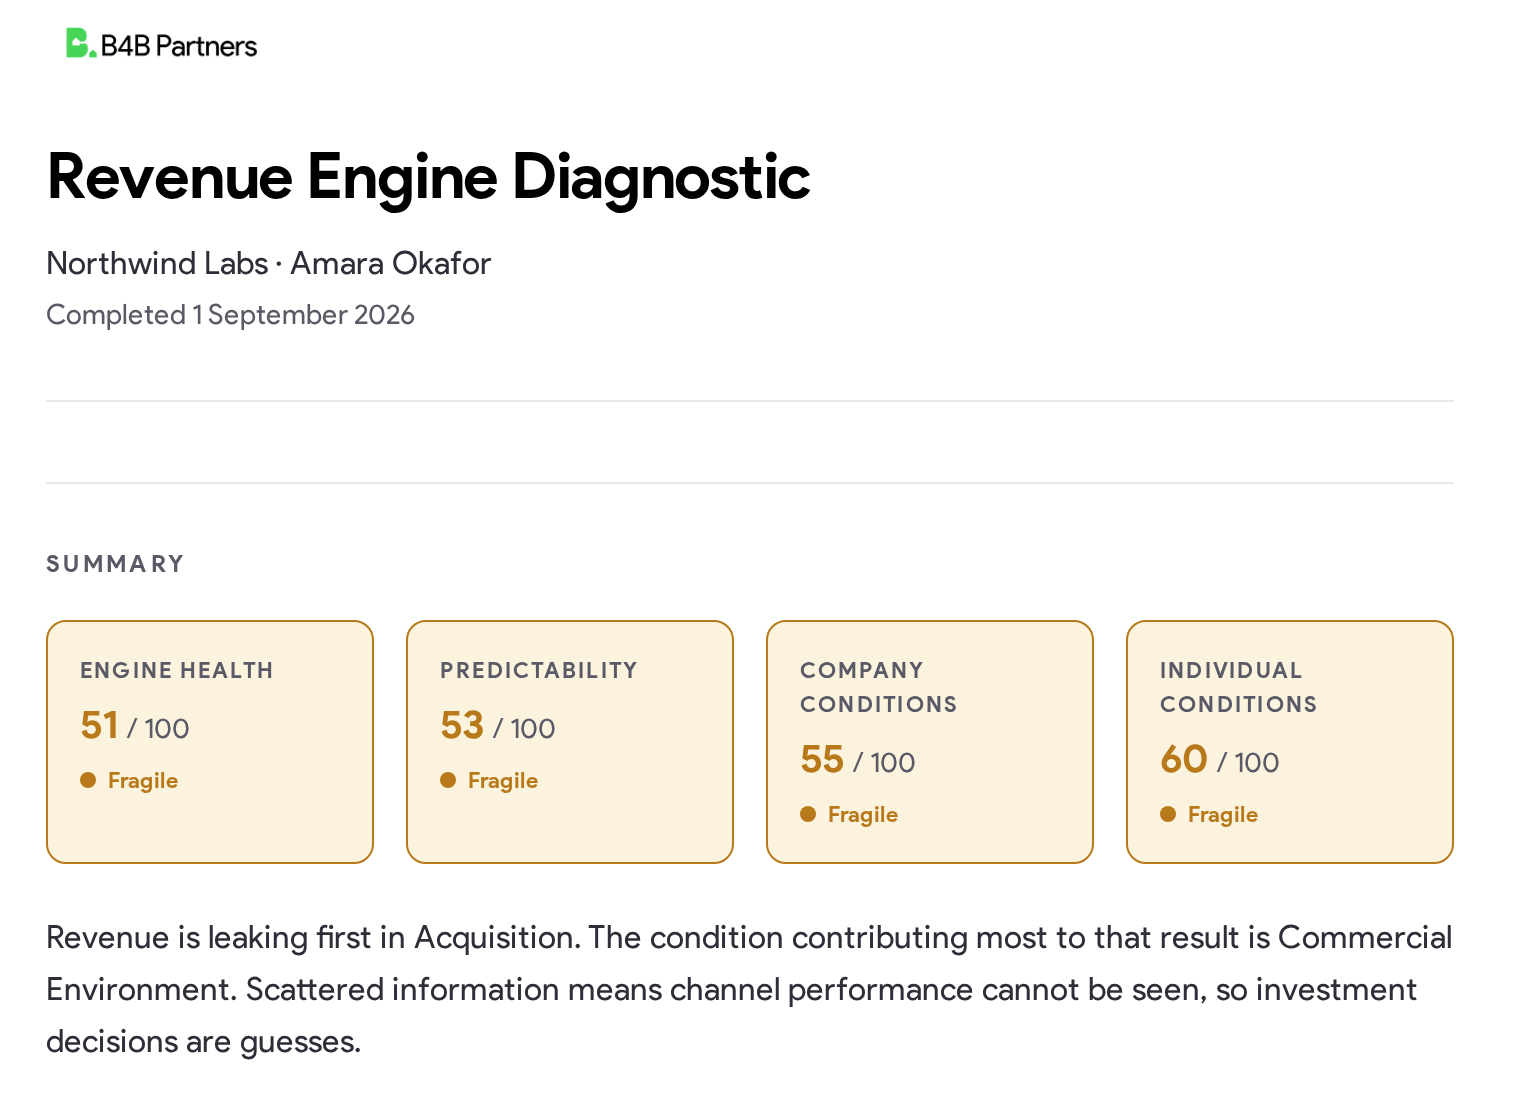This screenshot has width=1520, height=1120.
Task: Click the Fragile status dot in Company Conditions
Action: tap(808, 814)
